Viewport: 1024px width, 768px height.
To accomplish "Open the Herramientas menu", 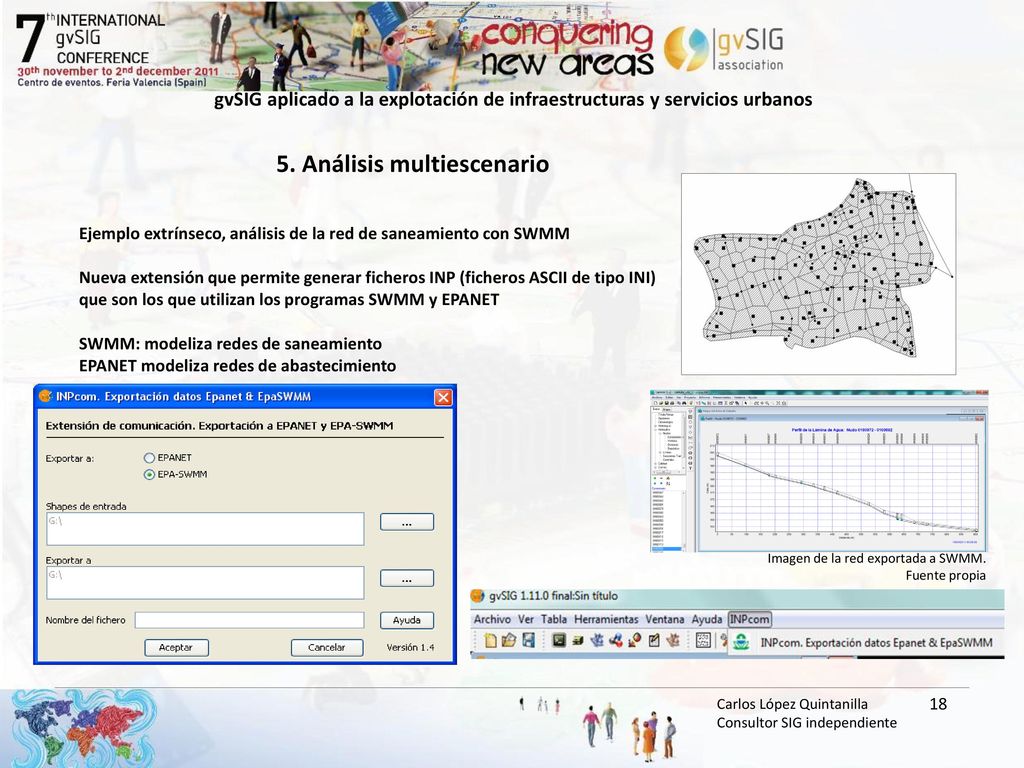I will coord(606,619).
